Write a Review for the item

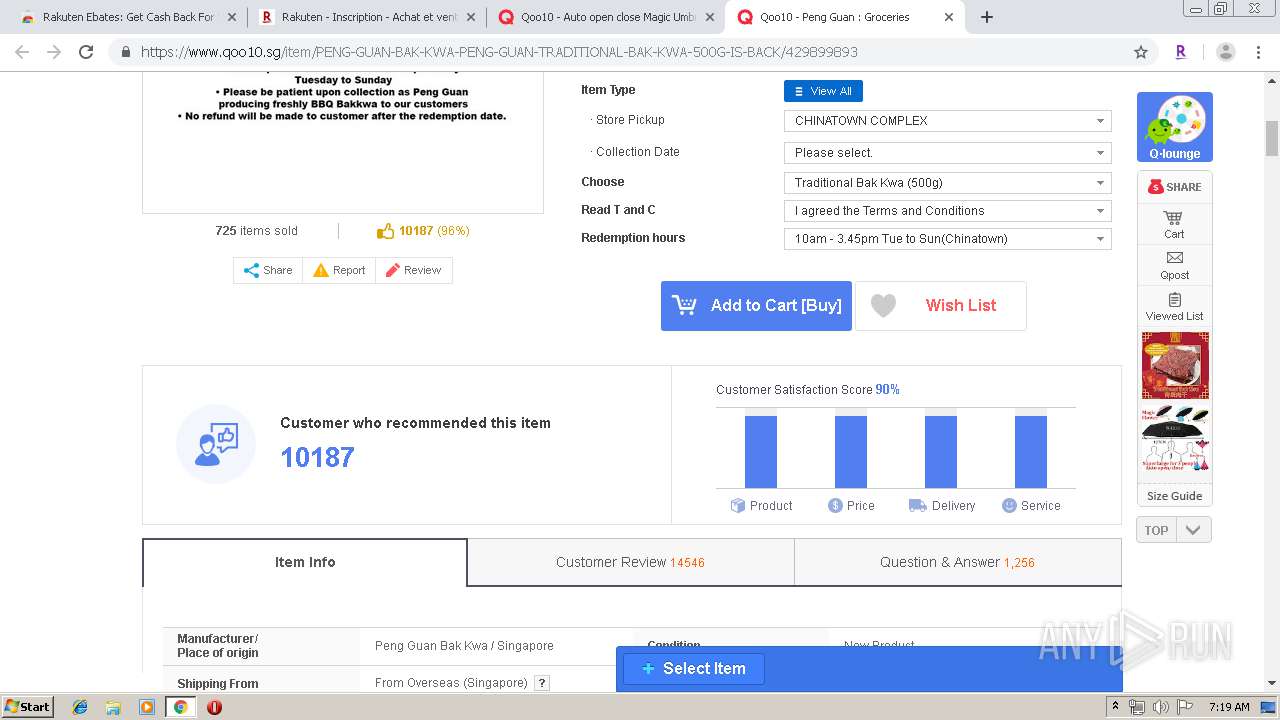pos(413,270)
